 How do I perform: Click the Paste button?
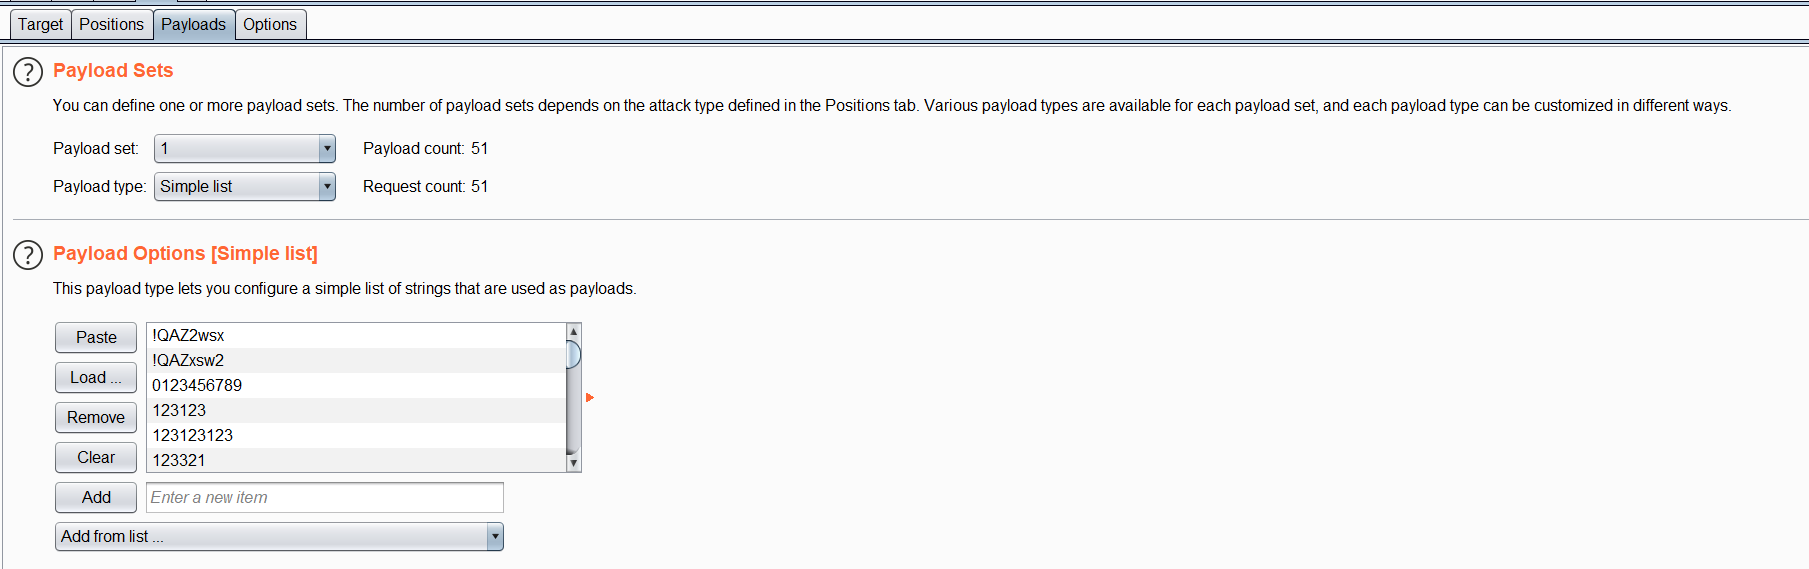click(x=96, y=338)
